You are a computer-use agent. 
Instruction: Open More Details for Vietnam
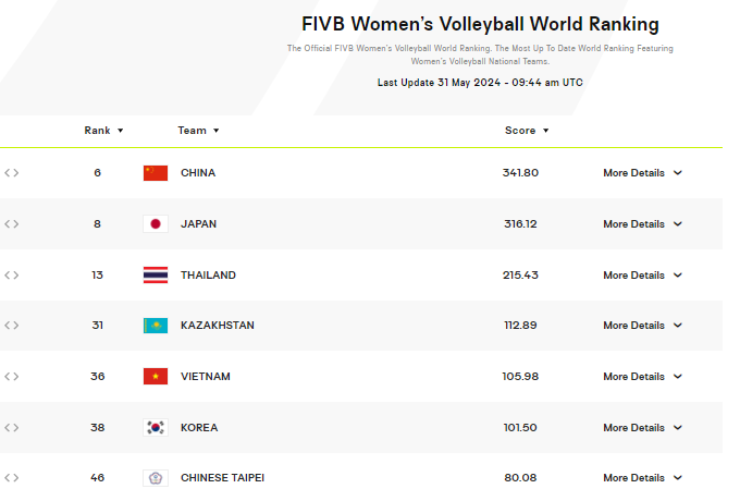[x=642, y=377]
